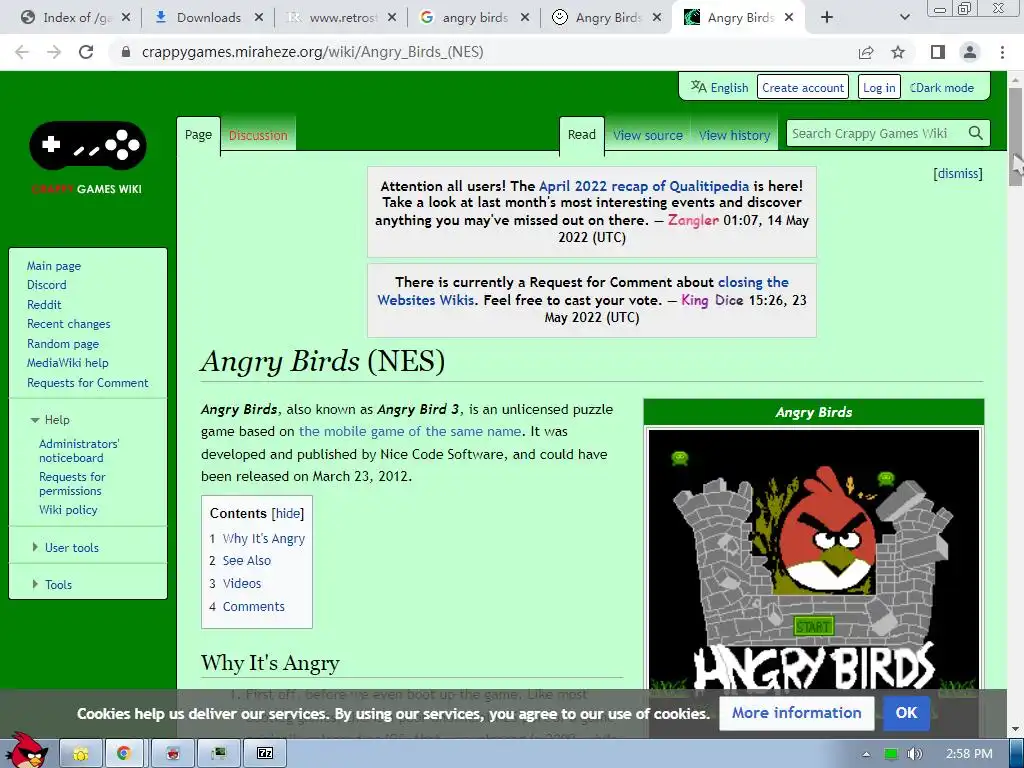Show hidden tray icons arrow
The image size is (1024, 768).
[866, 754]
